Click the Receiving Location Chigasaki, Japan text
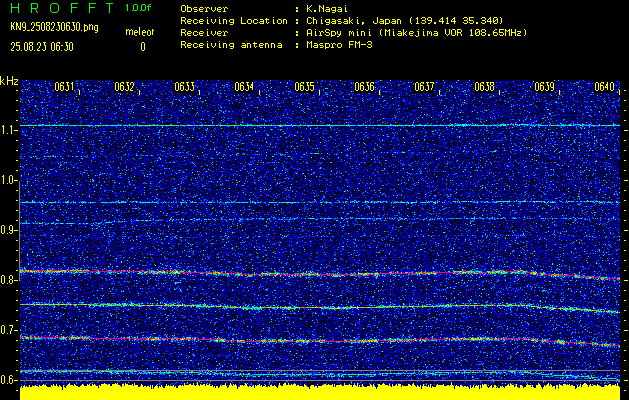This screenshot has height=400, width=629. click(x=405, y=20)
